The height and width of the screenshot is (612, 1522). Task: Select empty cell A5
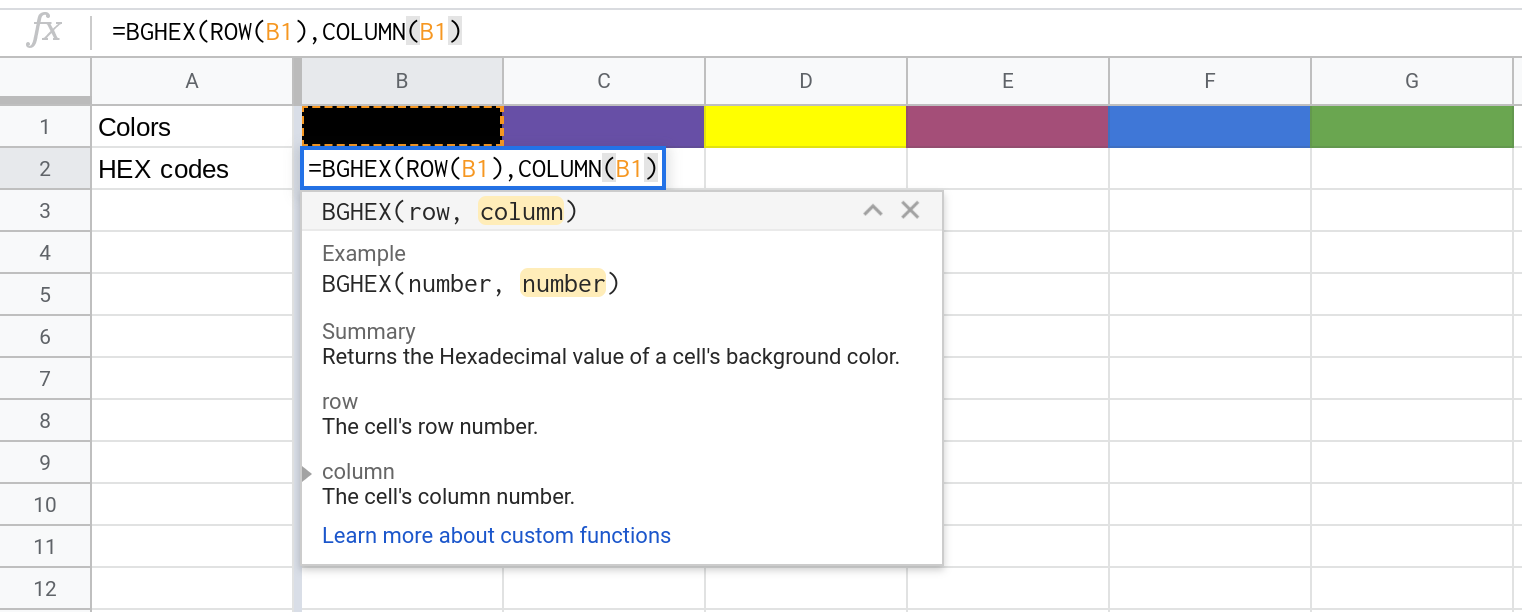[x=192, y=295]
